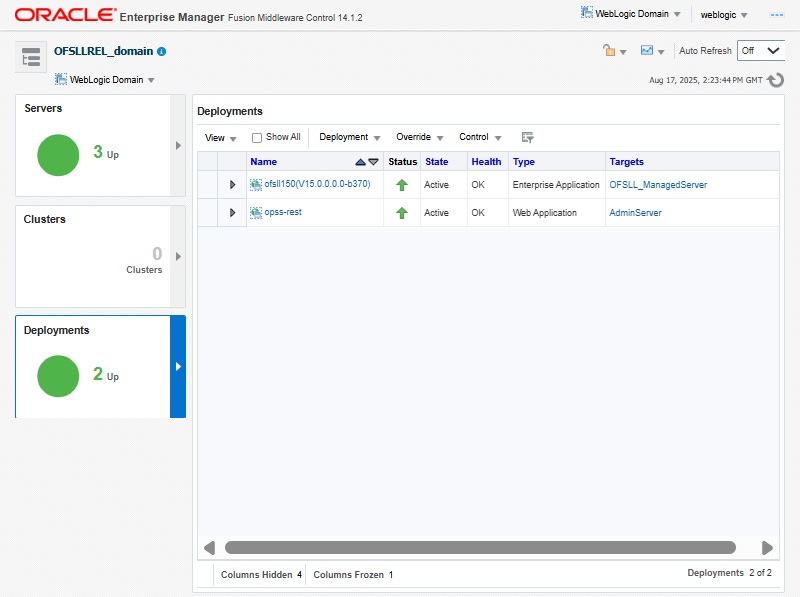Expand the opss-rest deployment row
Screen dimensions: 800x597
tap(232, 213)
